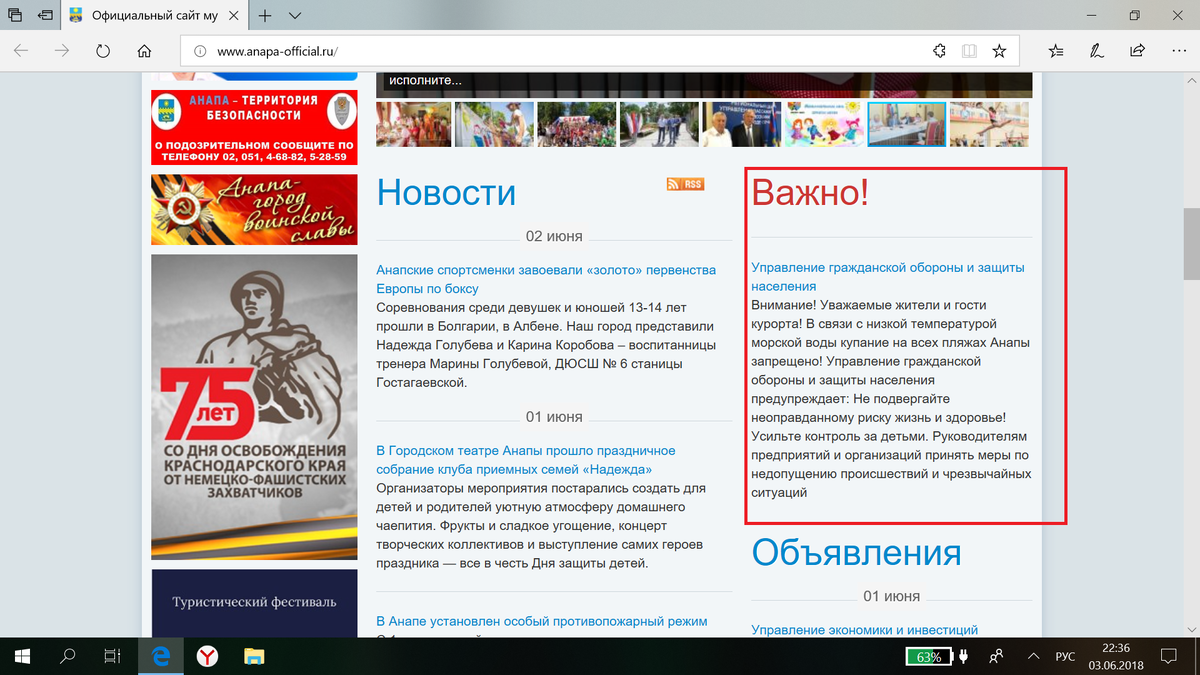
Task: Open the Анапа территория безопасности banner
Action: [x=254, y=128]
